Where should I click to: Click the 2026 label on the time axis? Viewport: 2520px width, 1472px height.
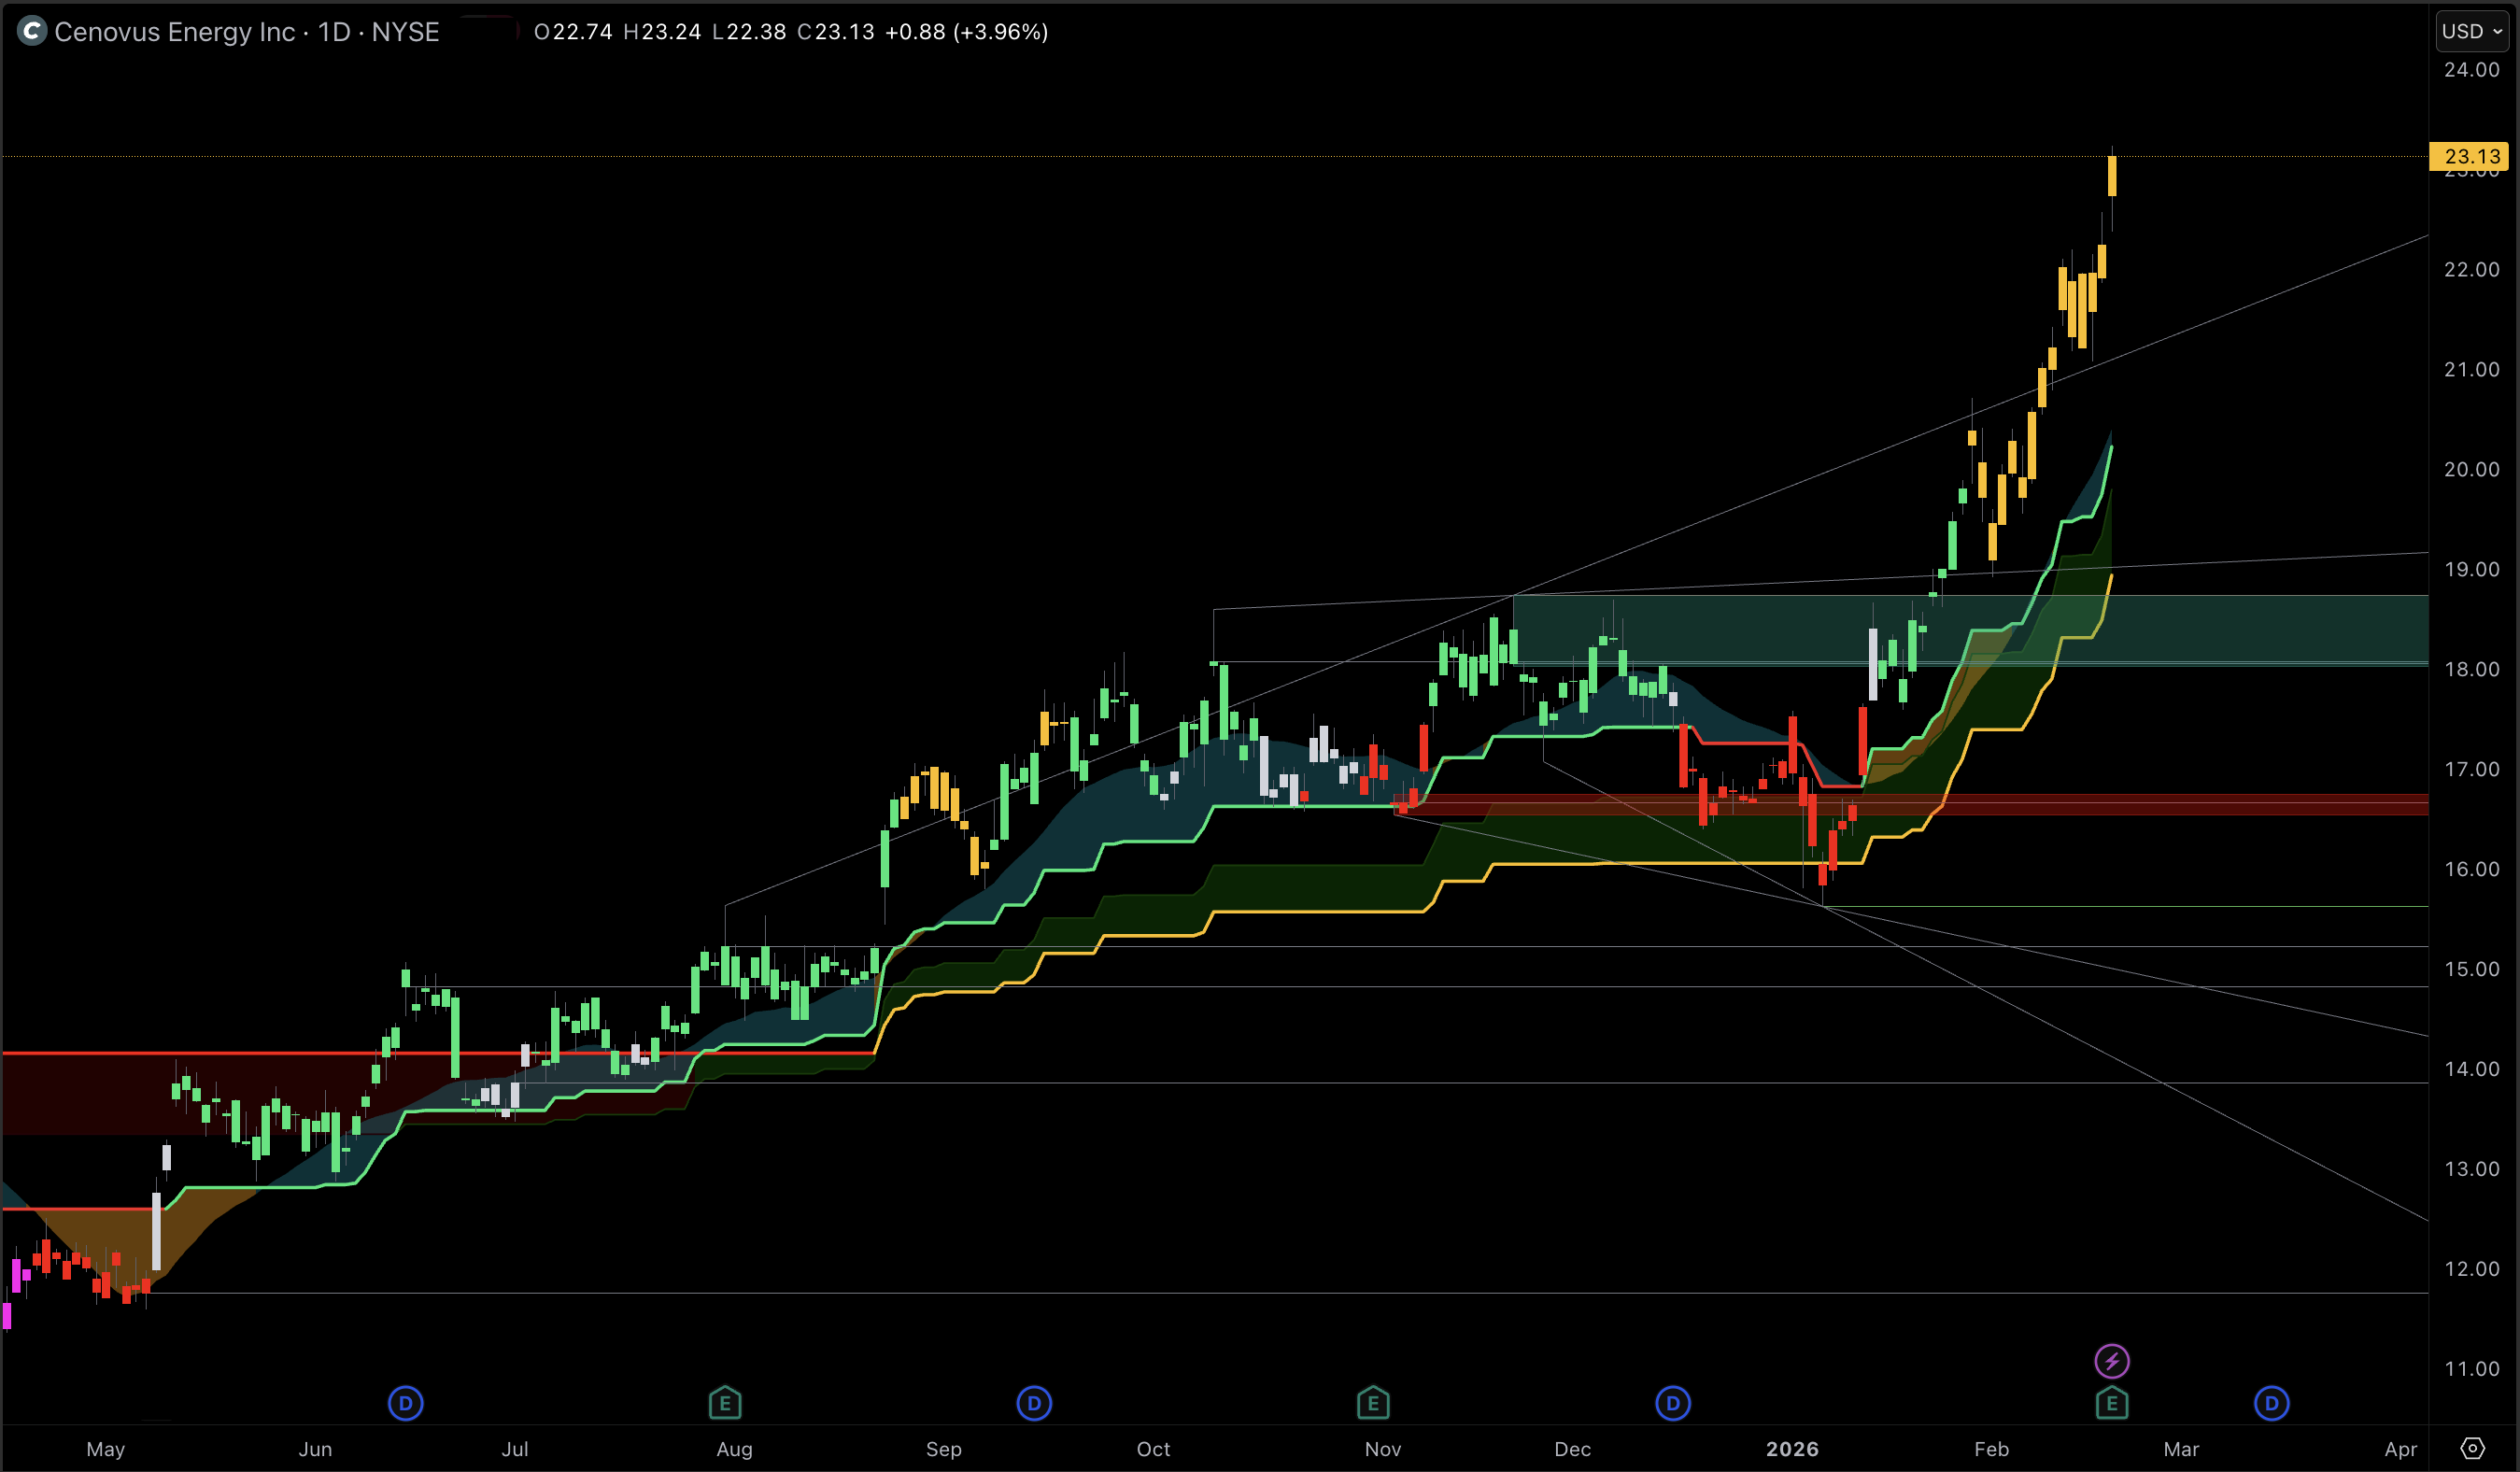coord(1793,1449)
